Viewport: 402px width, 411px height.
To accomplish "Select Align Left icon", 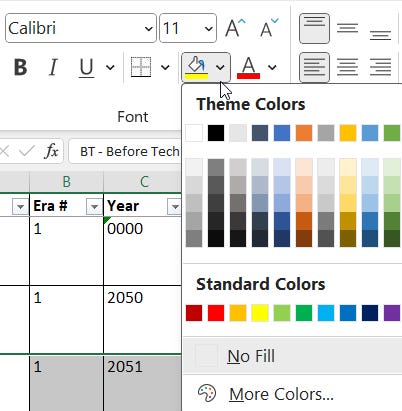I will (x=314, y=67).
